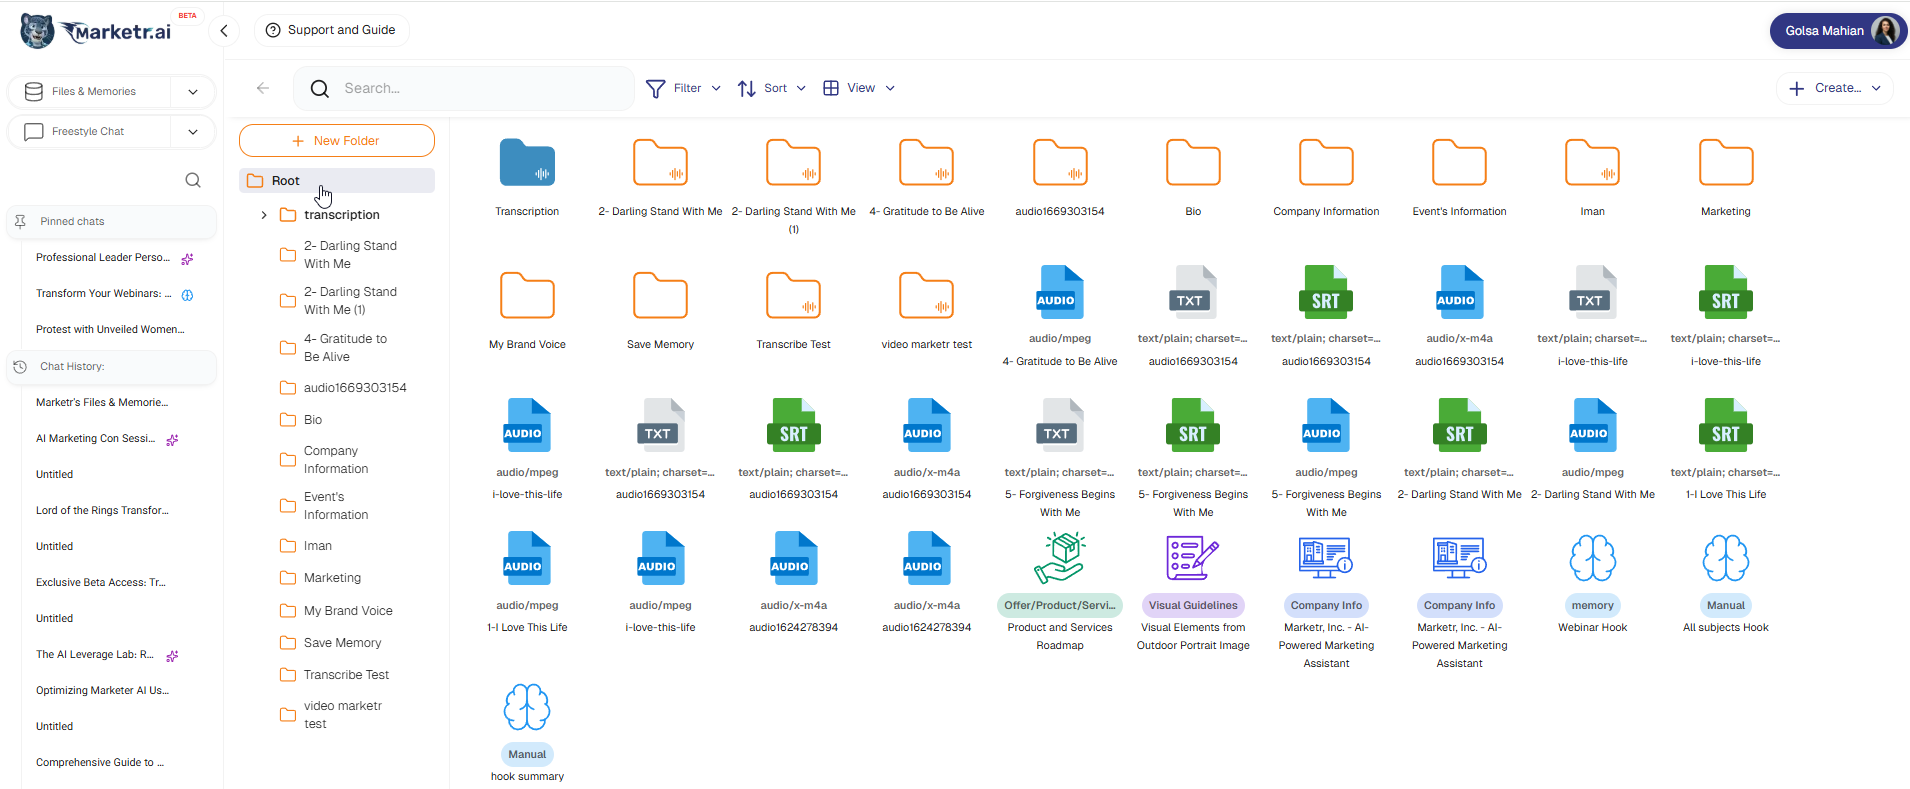Image resolution: width=1910 pixels, height=789 pixels.
Task: Open the Transcription blue folder
Action: click(527, 163)
